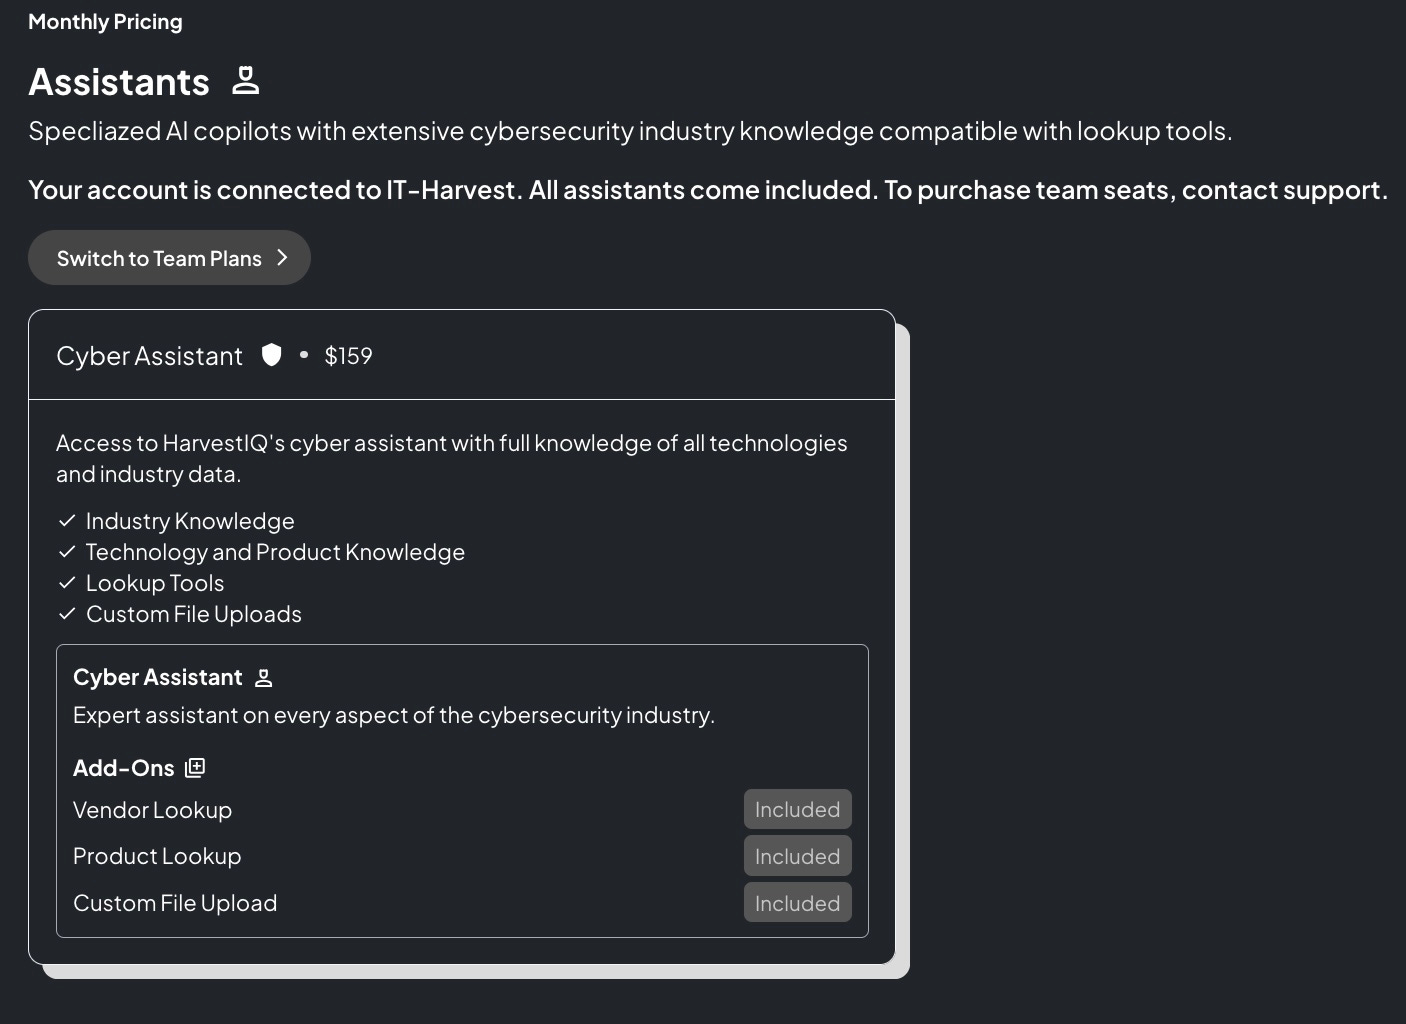This screenshot has height=1024, width=1406.
Task: Click the person icon beside the bold Cyber Assistant
Action: [264, 678]
